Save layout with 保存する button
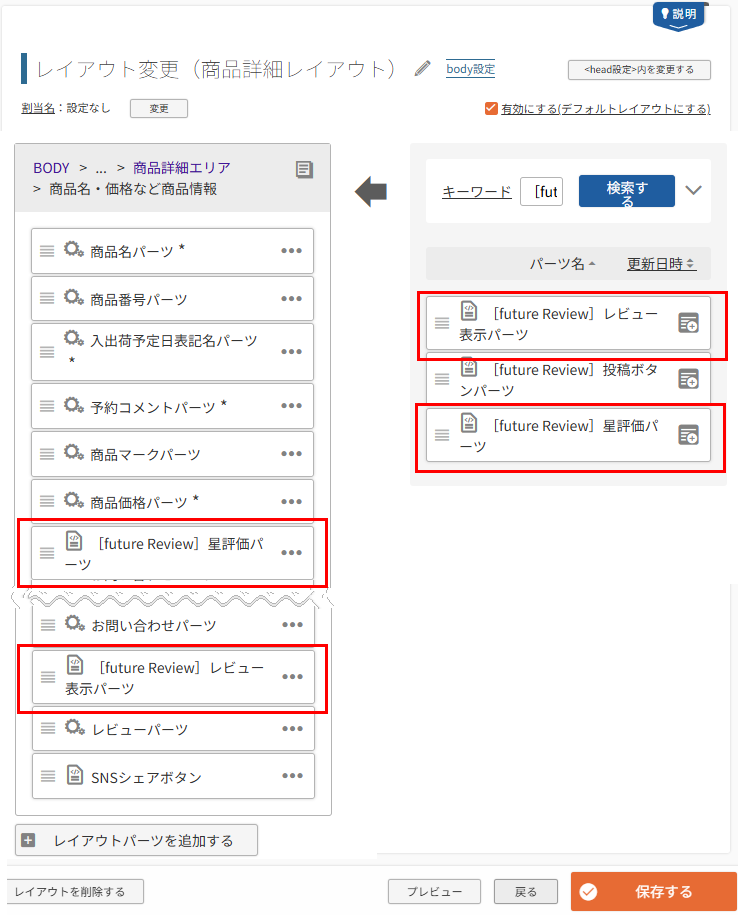The width and height of the screenshot is (738, 918). [x=654, y=892]
